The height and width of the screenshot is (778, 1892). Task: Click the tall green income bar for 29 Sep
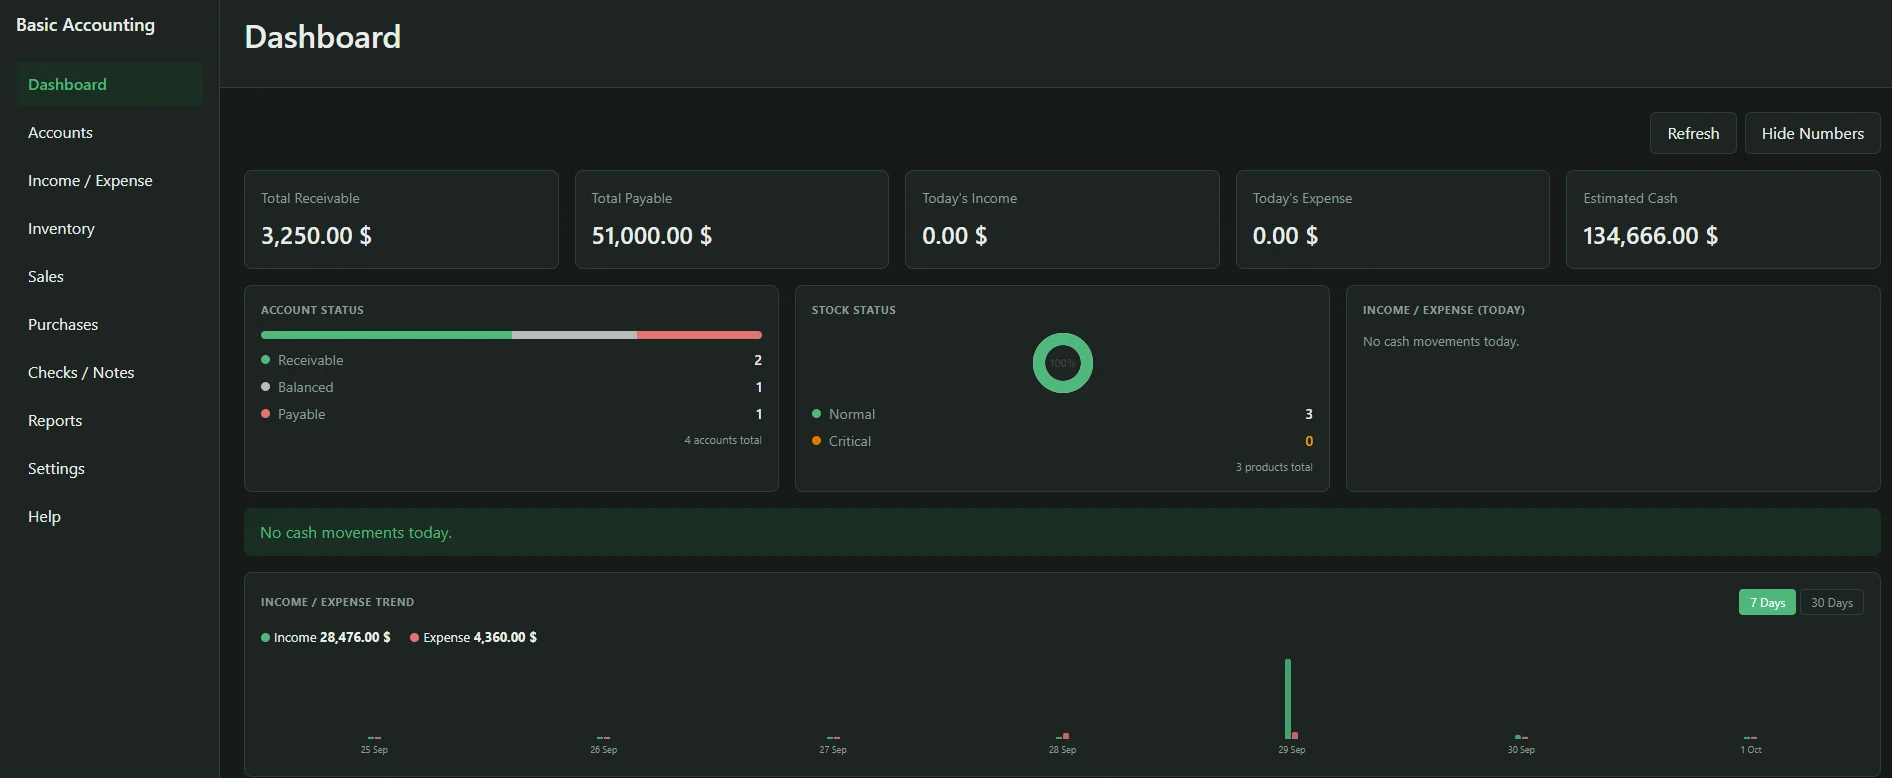[1288, 699]
